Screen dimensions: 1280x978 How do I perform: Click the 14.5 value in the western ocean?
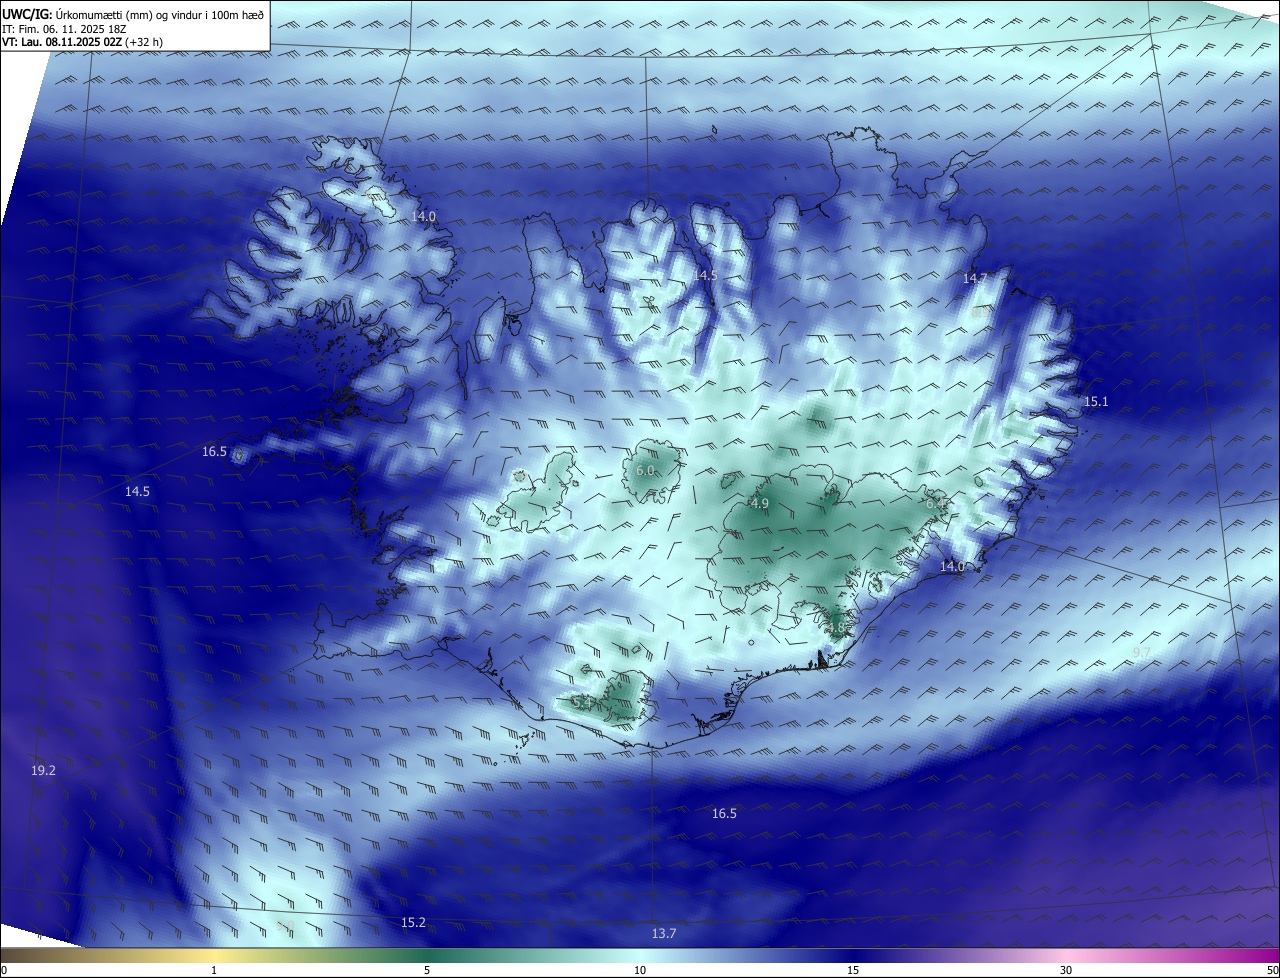pyautogui.click(x=137, y=491)
